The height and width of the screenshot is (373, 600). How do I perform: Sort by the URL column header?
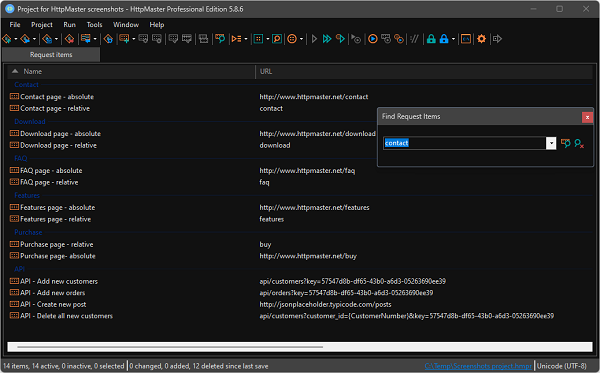coord(424,72)
